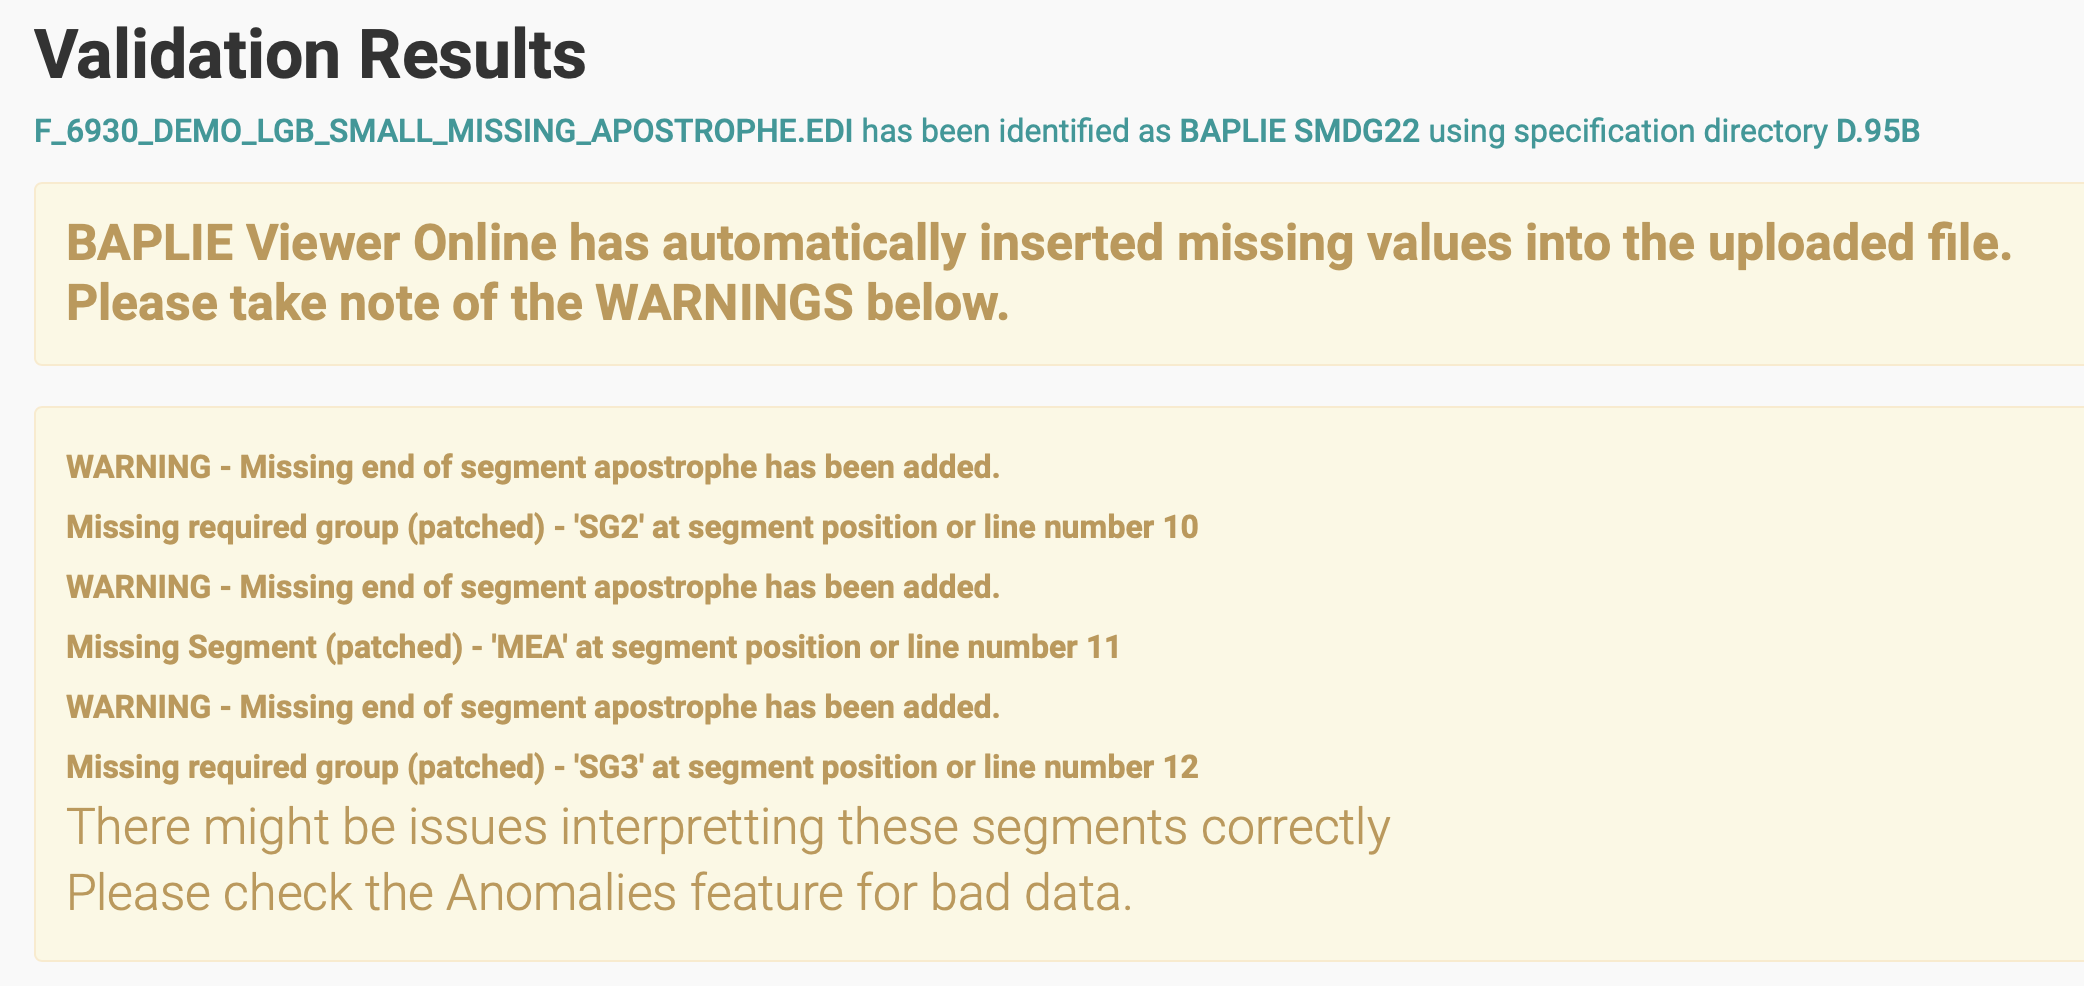Image resolution: width=2084 pixels, height=986 pixels.
Task: Click the Missing required group 'SG2' message
Action: pos(631,527)
